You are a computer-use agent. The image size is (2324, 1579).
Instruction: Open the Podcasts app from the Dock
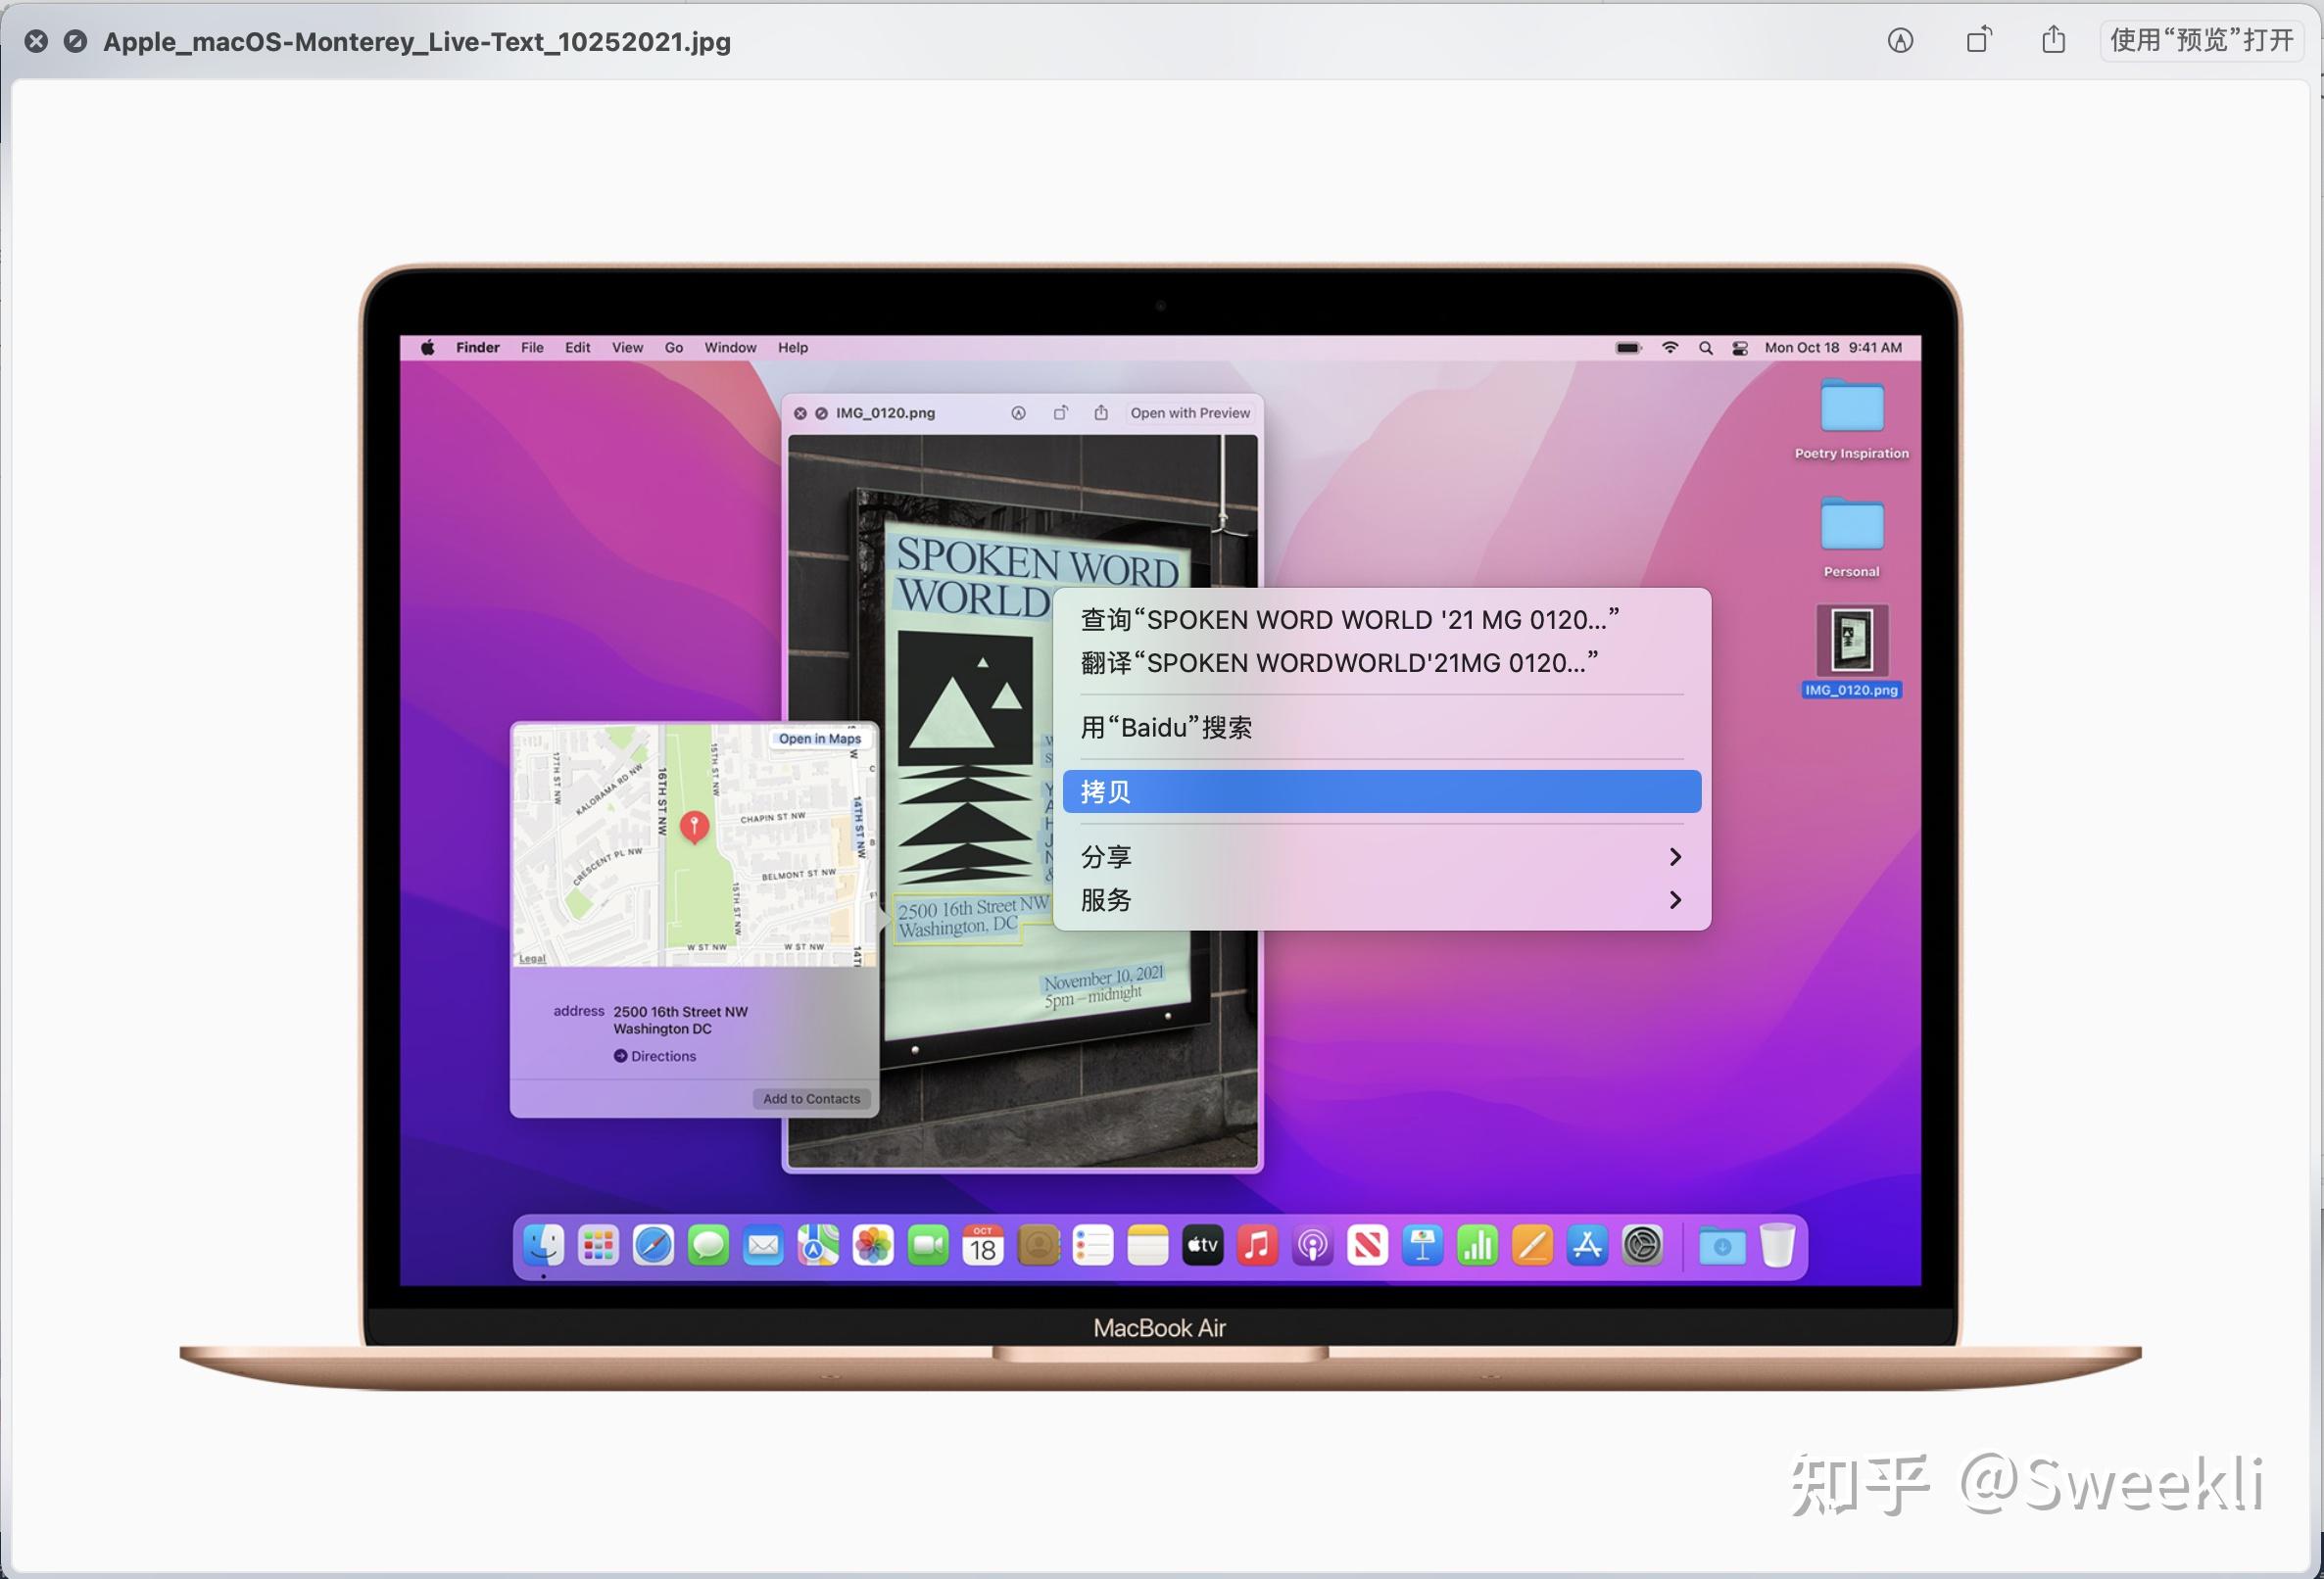(x=1313, y=1246)
